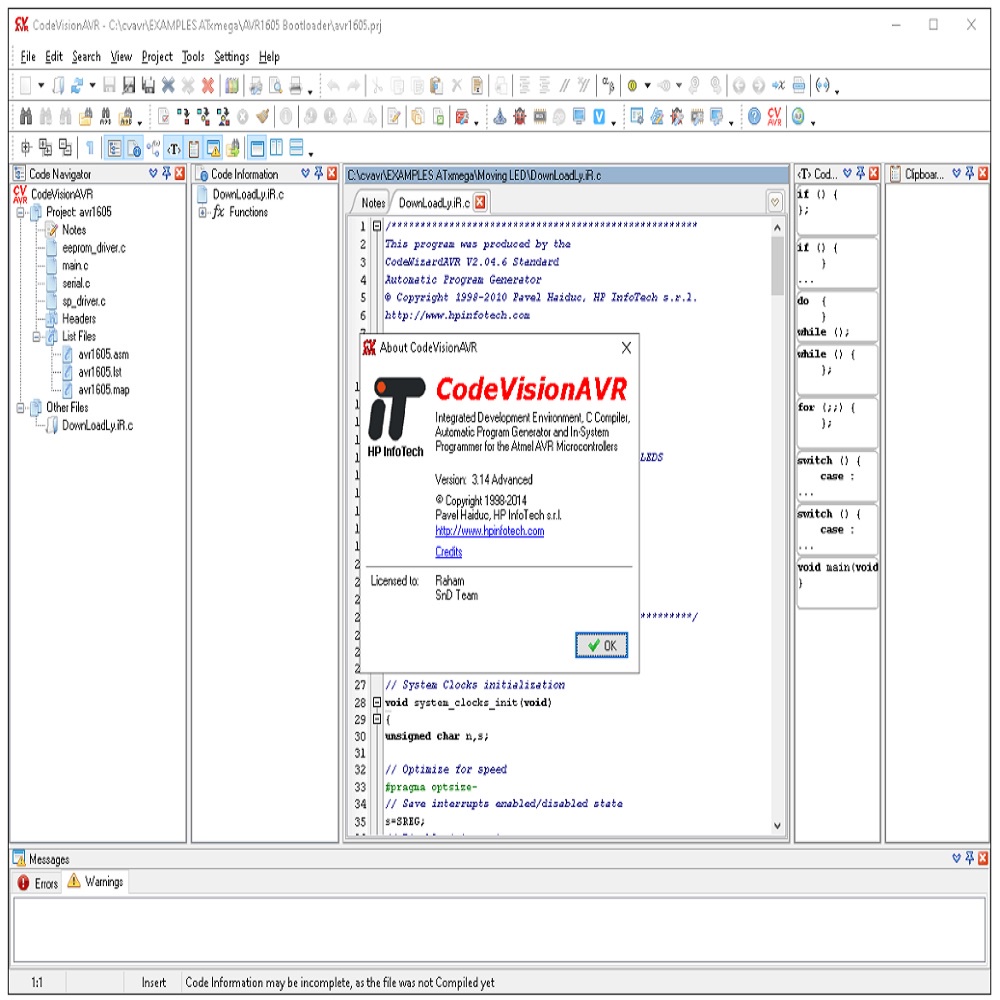Open the Code Navigator panel dropdown arrow
The image size is (1000, 1000).
pyautogui.click(x=153, y=173)
